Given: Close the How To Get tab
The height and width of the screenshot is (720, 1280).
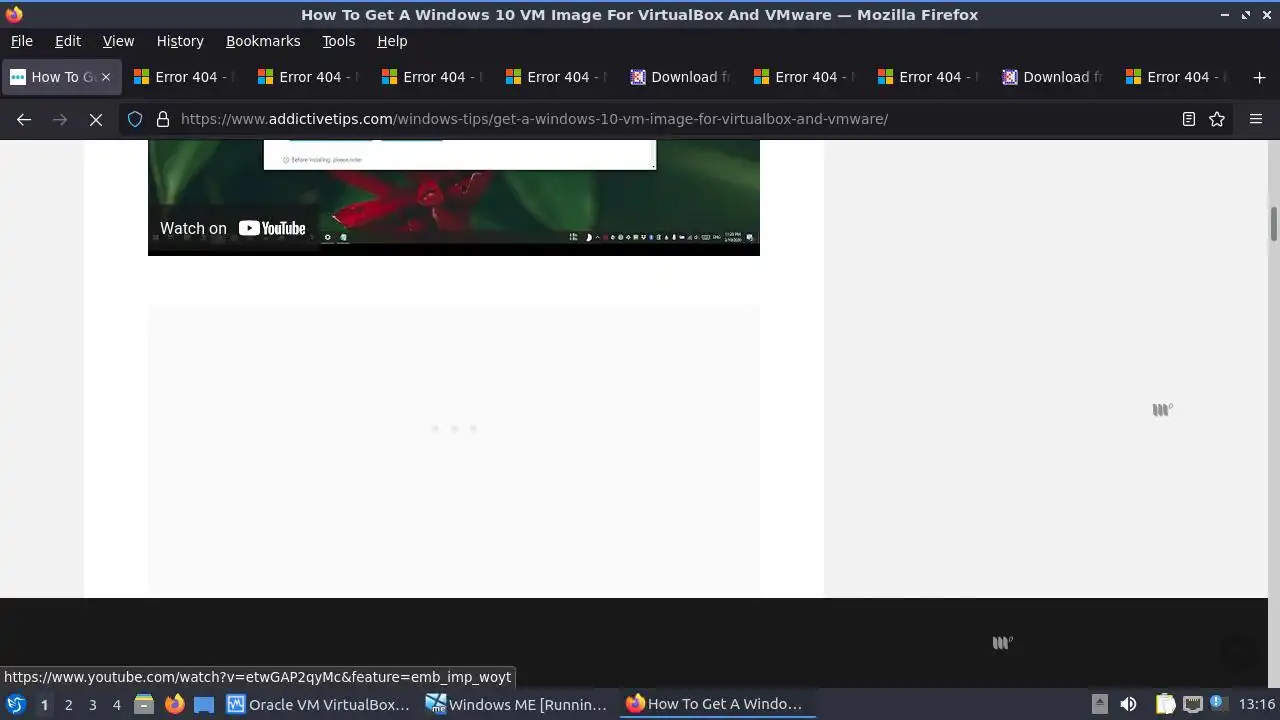Looking at the screenshot, I should click(106, 77).
